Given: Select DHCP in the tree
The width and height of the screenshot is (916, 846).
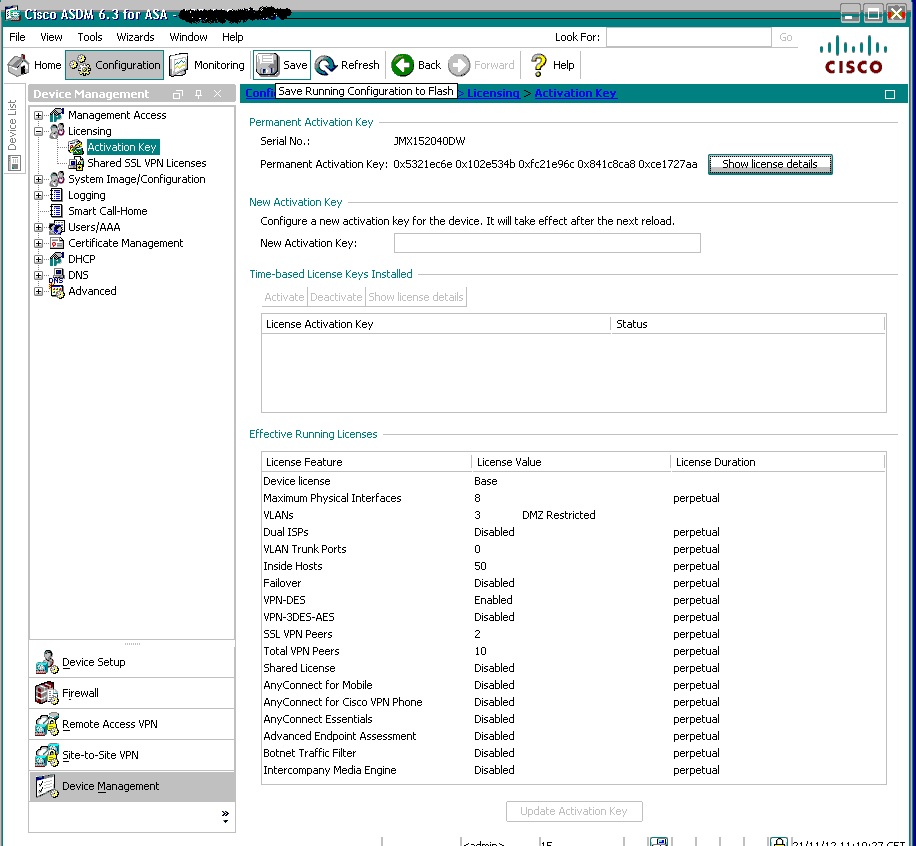Looking at the screenshot, I should (81, 259).
